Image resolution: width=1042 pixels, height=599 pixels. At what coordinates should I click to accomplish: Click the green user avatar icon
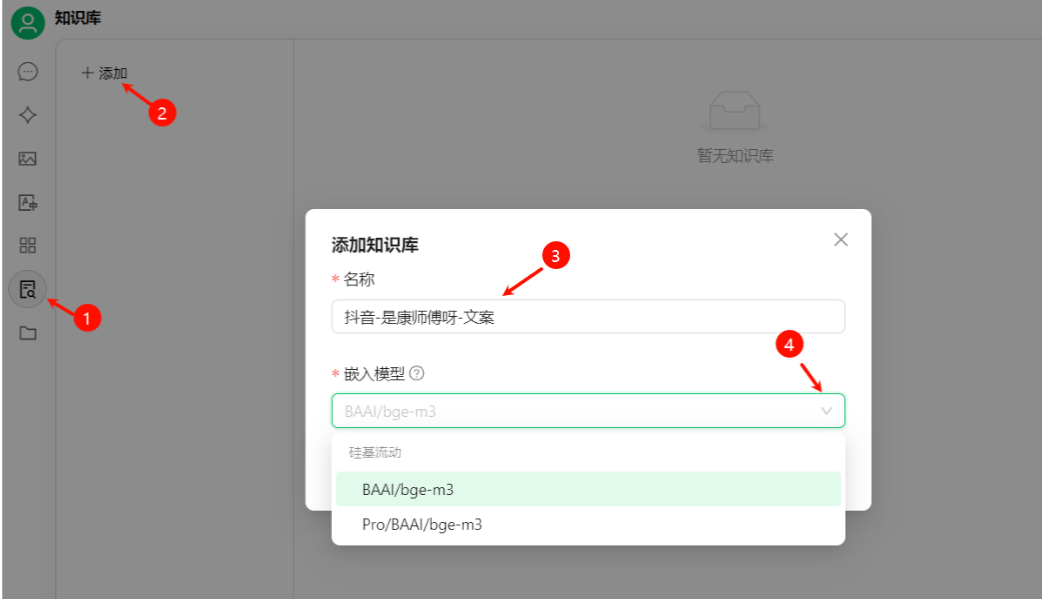click(x=28, y=22)
